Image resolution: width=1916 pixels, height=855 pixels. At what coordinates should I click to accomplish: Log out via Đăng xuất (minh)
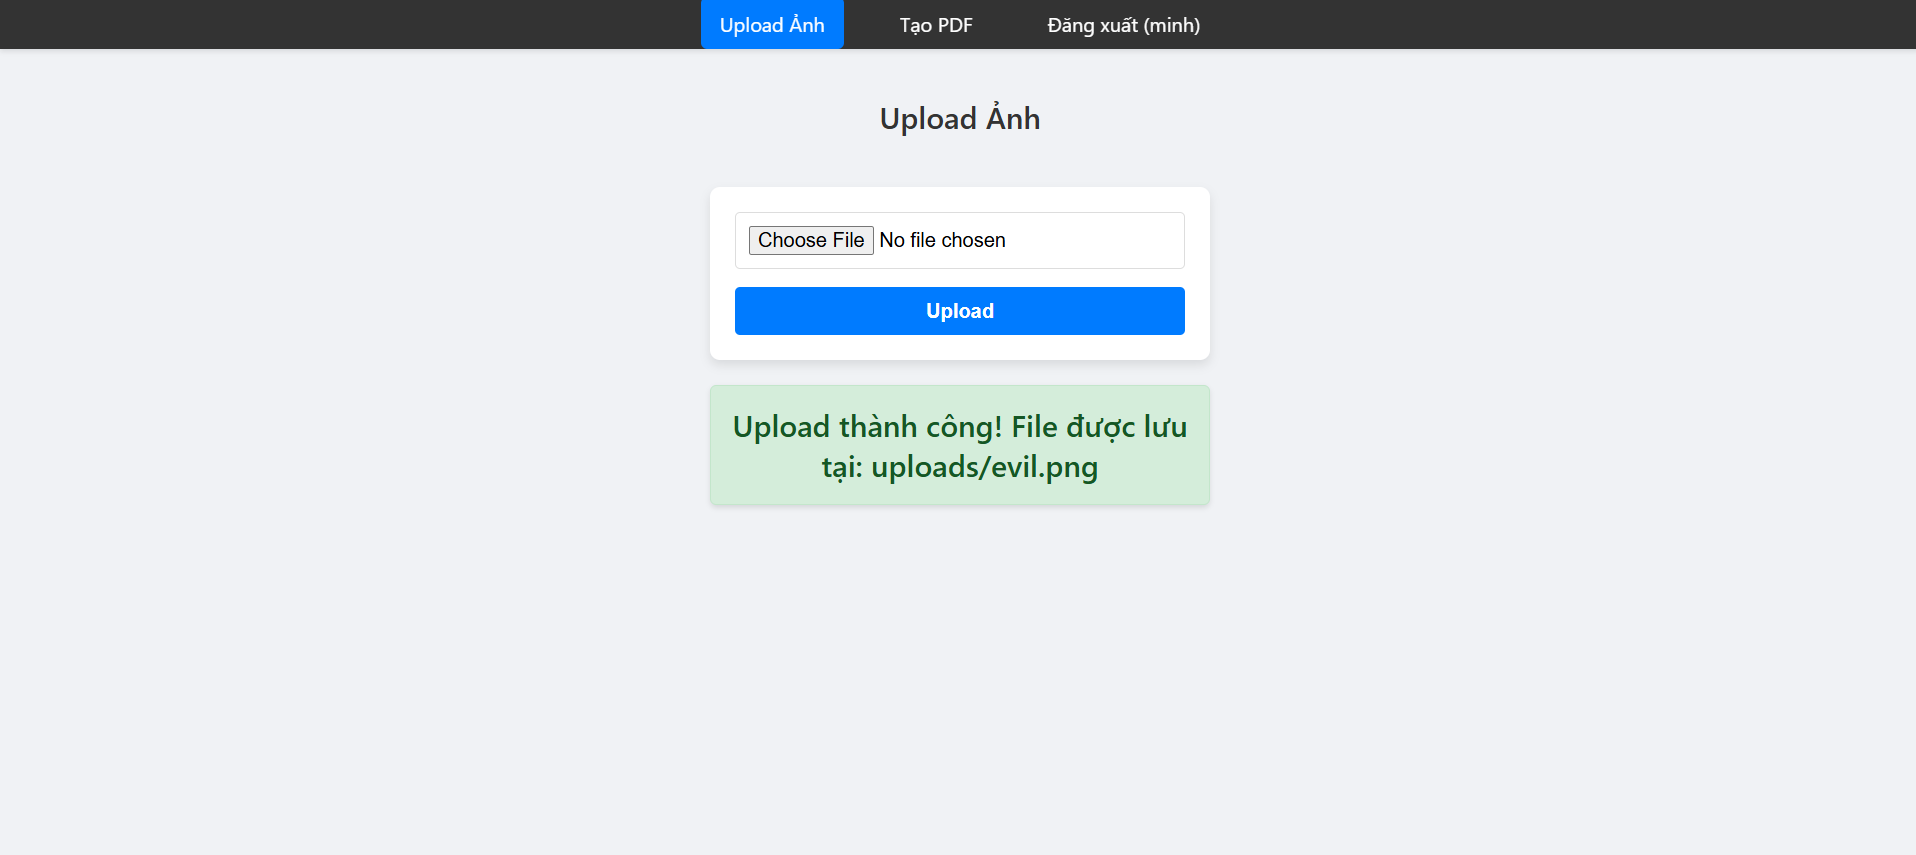tap(1123, 25)
